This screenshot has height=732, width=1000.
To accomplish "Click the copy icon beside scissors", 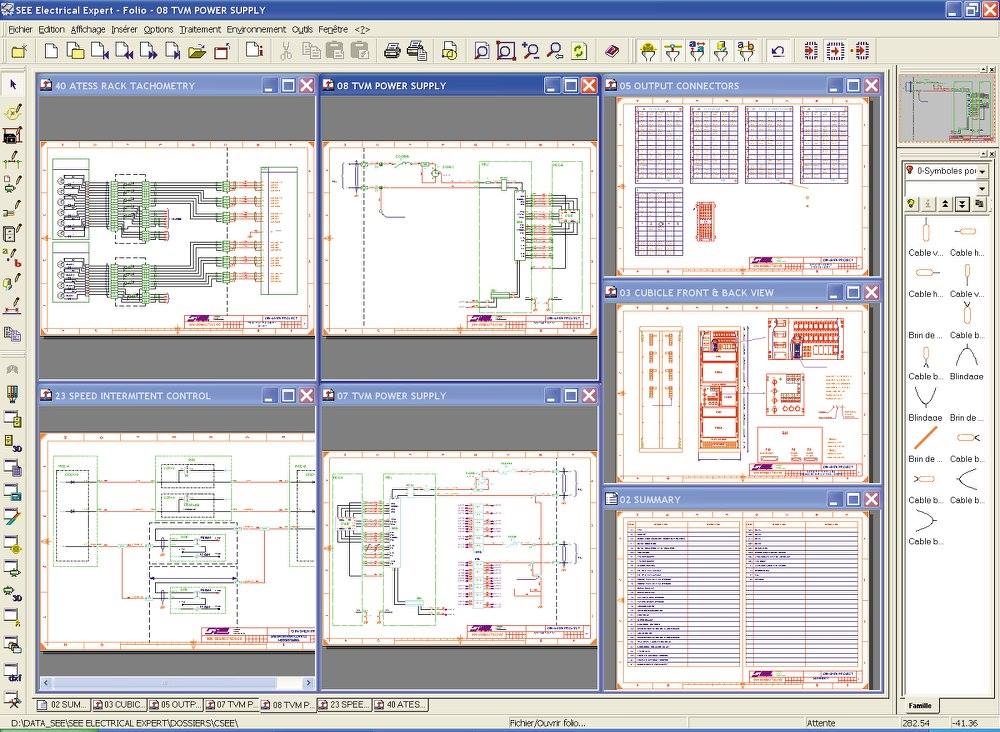I will 311,51.
